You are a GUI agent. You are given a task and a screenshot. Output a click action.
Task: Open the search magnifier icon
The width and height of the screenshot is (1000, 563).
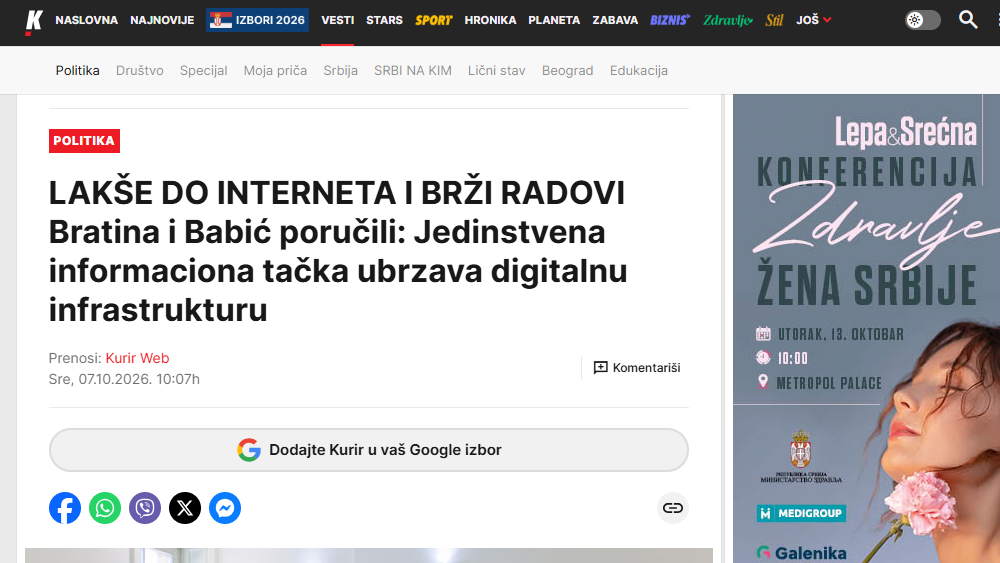(x=967, y=20)
